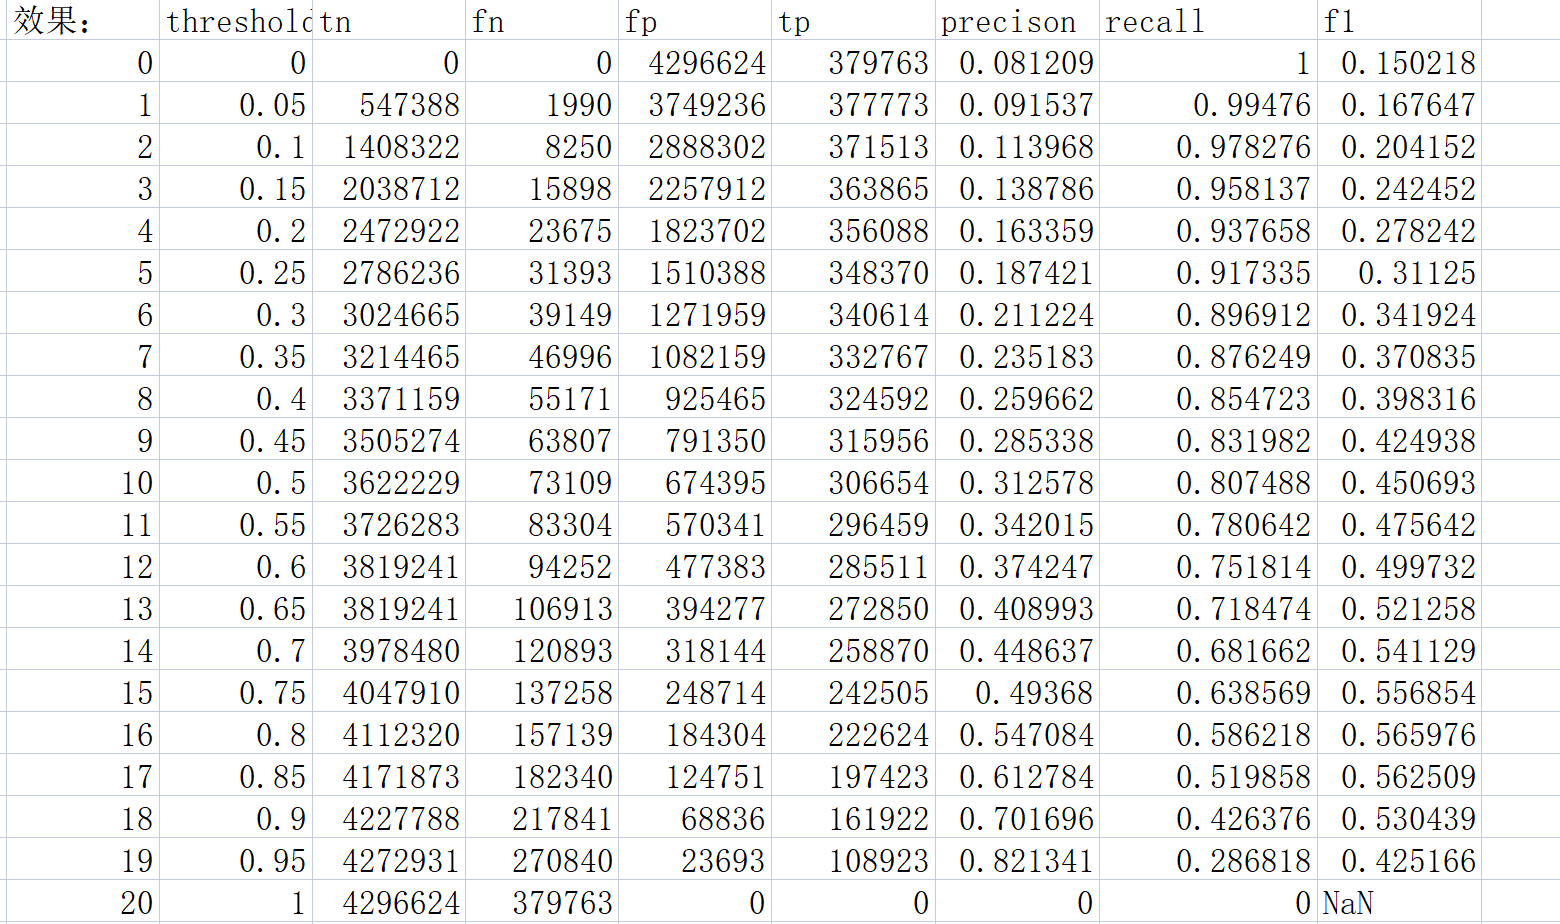Click recall value 0.99476
This screenshot has width=1560, height=924.
[x=1208, y=104]
